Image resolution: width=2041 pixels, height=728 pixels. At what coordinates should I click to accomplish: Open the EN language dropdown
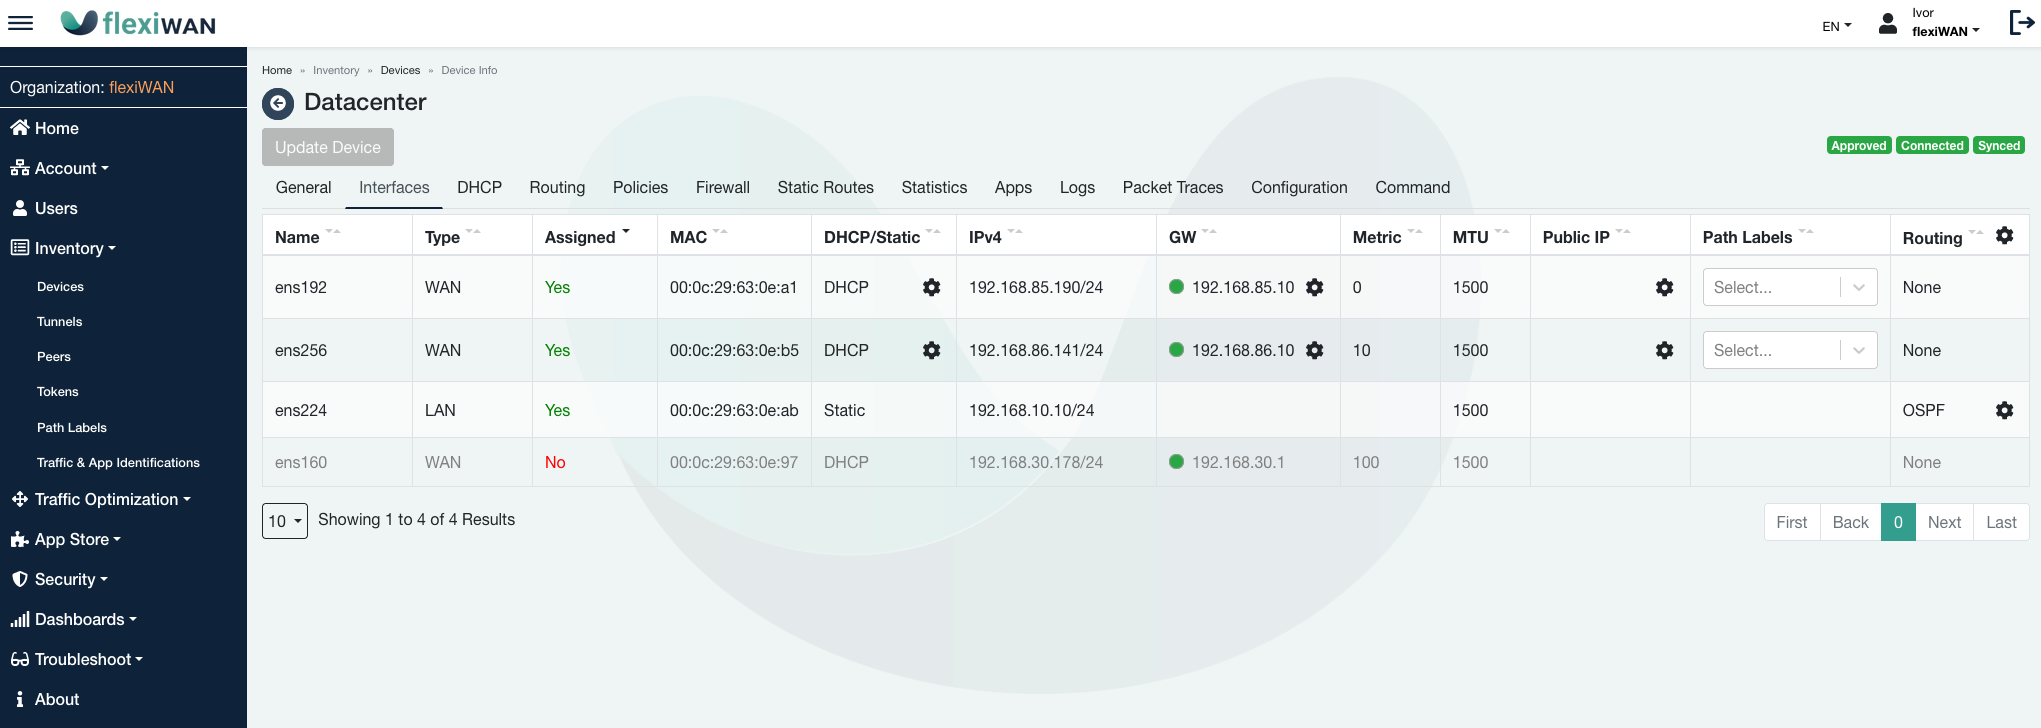[1836, 26]
